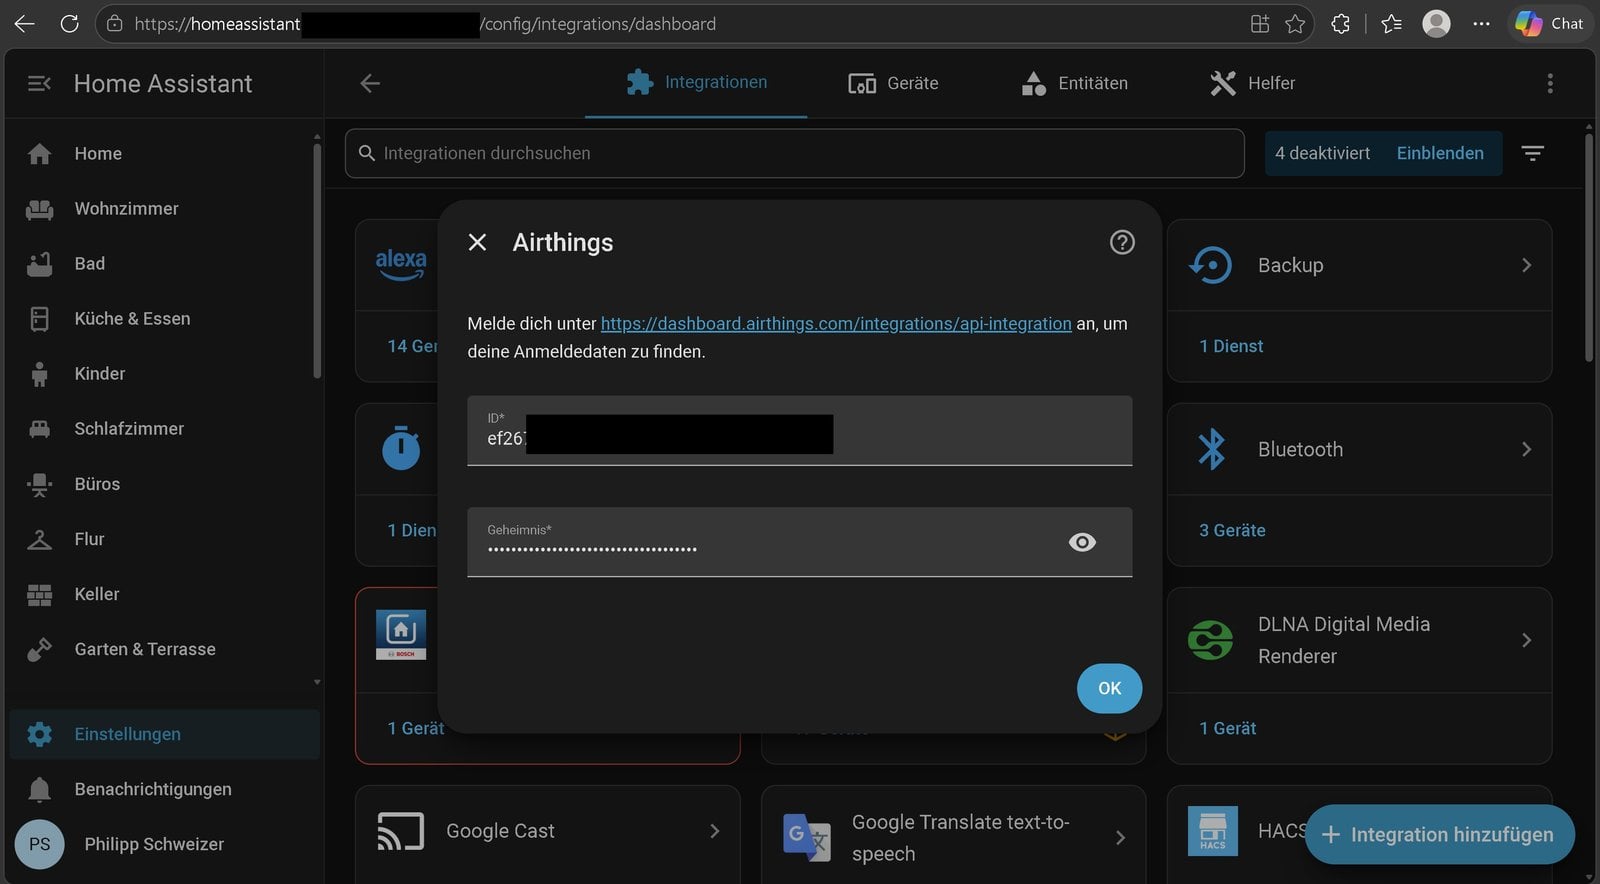Image resolution: width=1600 pixels, height=884 pixels.
Task: Open the integrations filter menu
Action: point(1532,153)
